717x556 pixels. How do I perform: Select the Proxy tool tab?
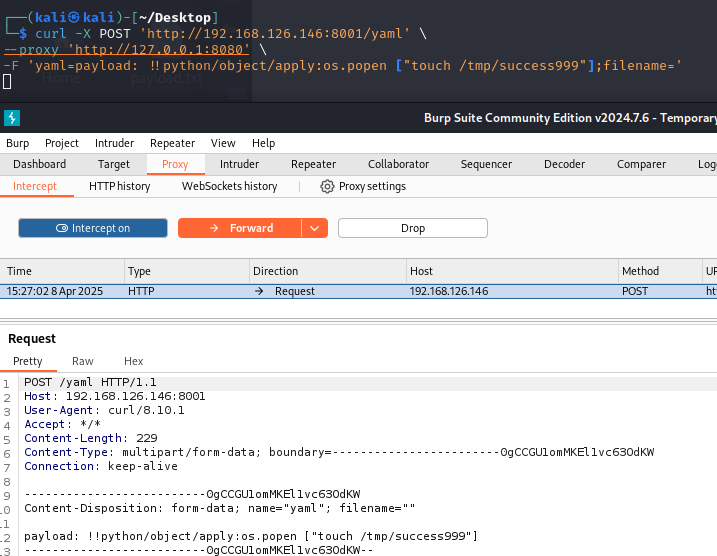pos(175,164)
